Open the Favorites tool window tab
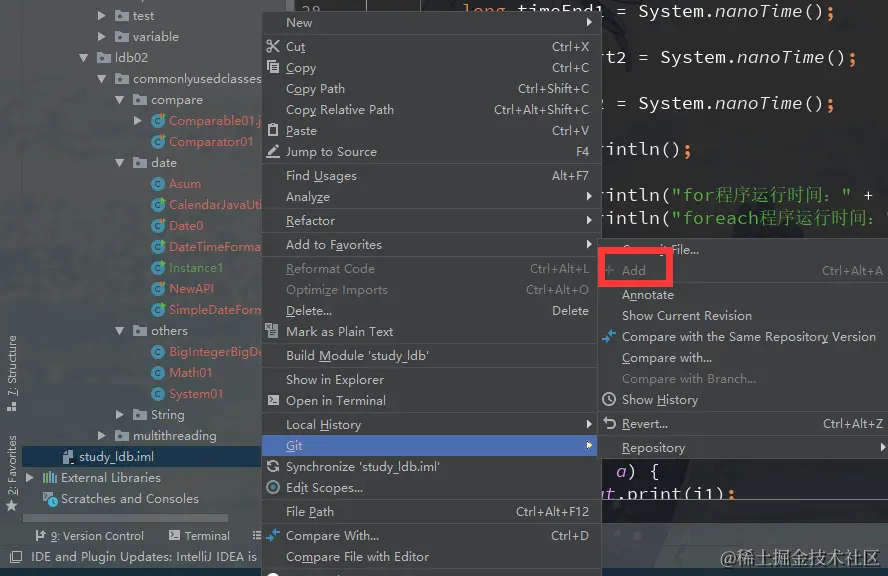This screenshot has width=888, height=576. (x=11, y=472)
